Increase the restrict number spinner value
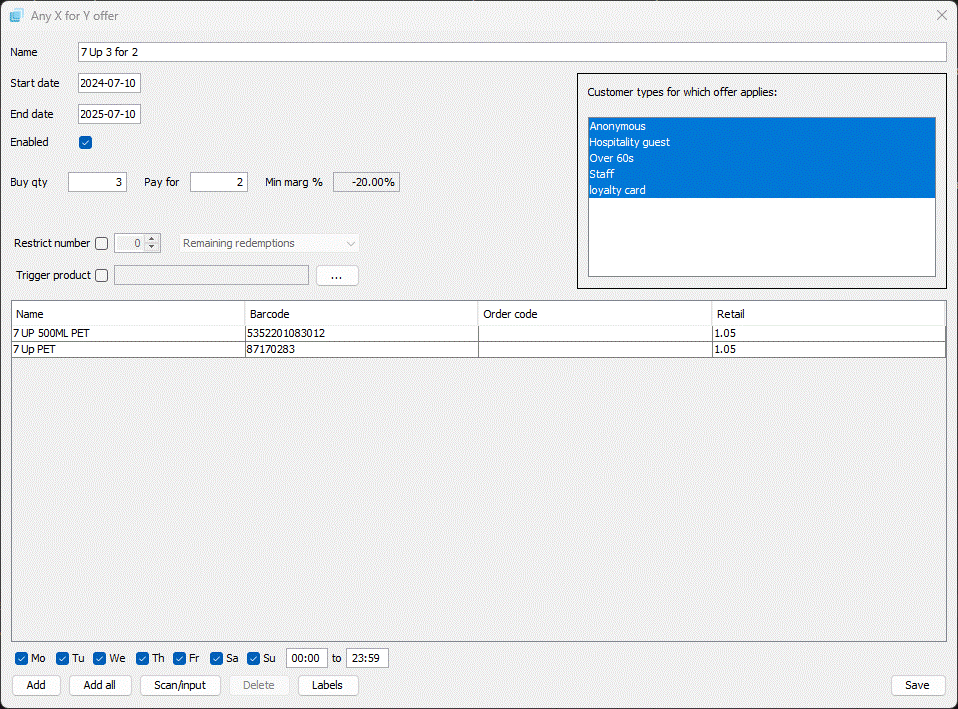Viewport: 958px width, 709px height. (152, 238)
